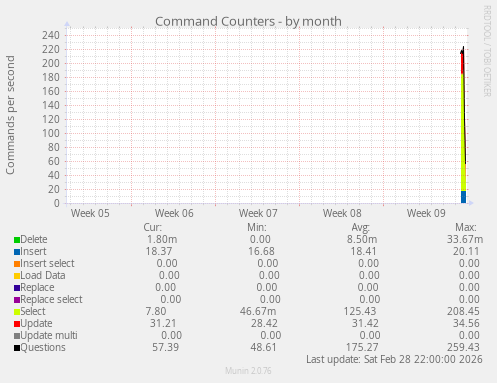Click the dark blue Replace legend swatch
This screenshot has height=383, width=497.
tap(17, 288)
